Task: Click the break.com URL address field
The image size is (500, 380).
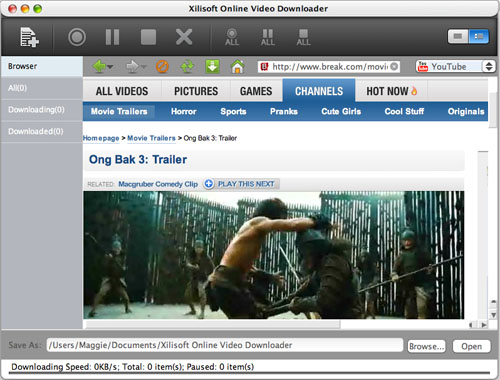Action: click(328, 67)
